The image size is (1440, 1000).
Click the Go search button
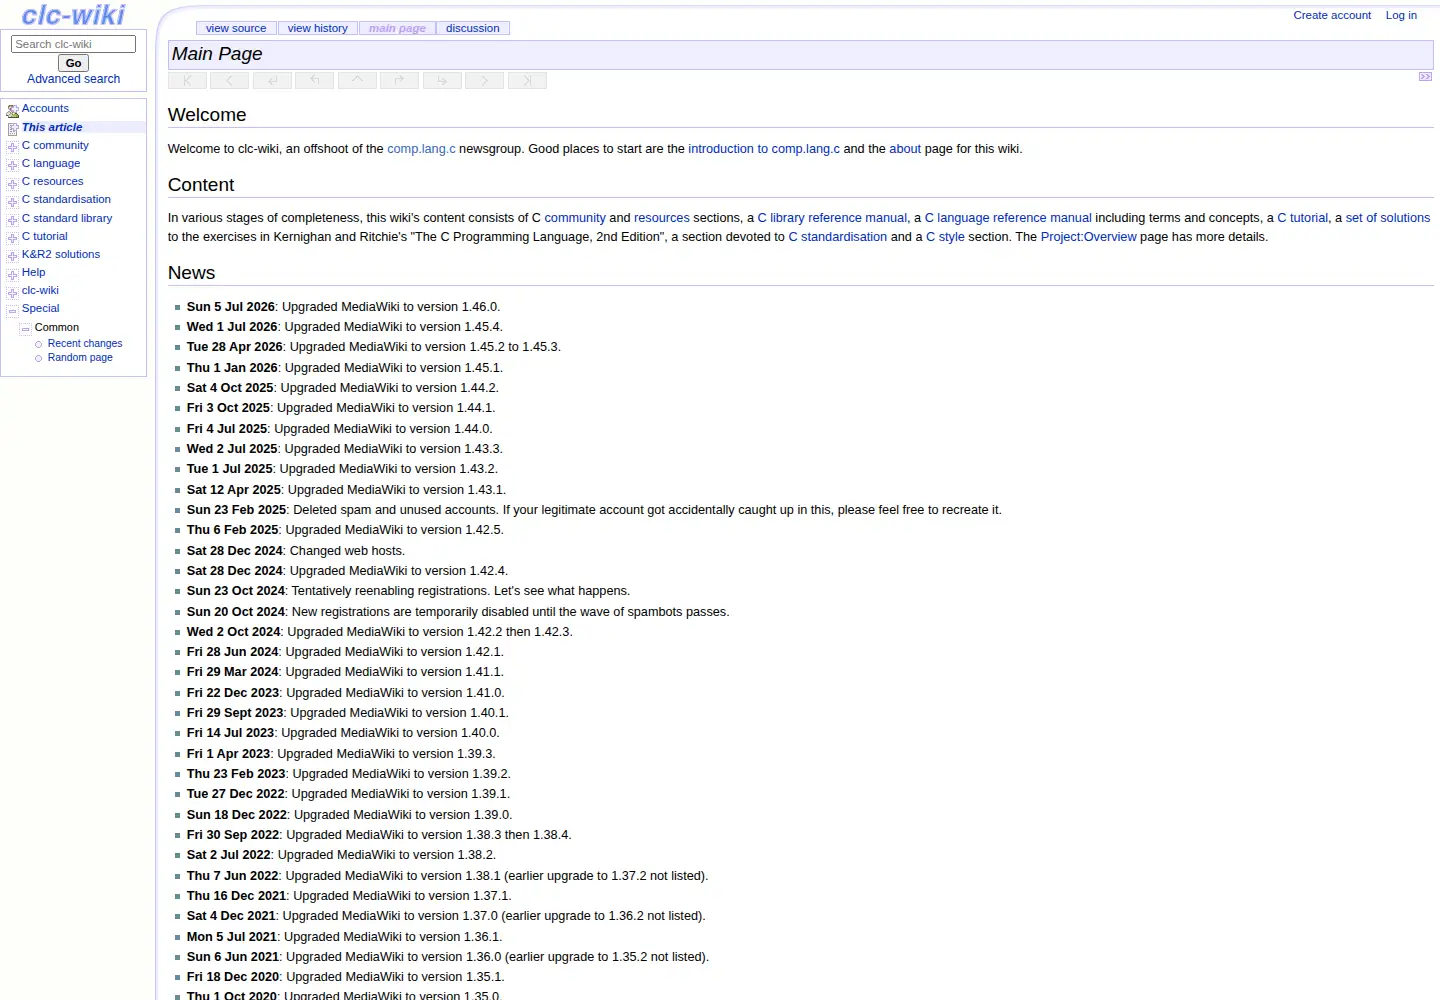(x=73, y=63)
